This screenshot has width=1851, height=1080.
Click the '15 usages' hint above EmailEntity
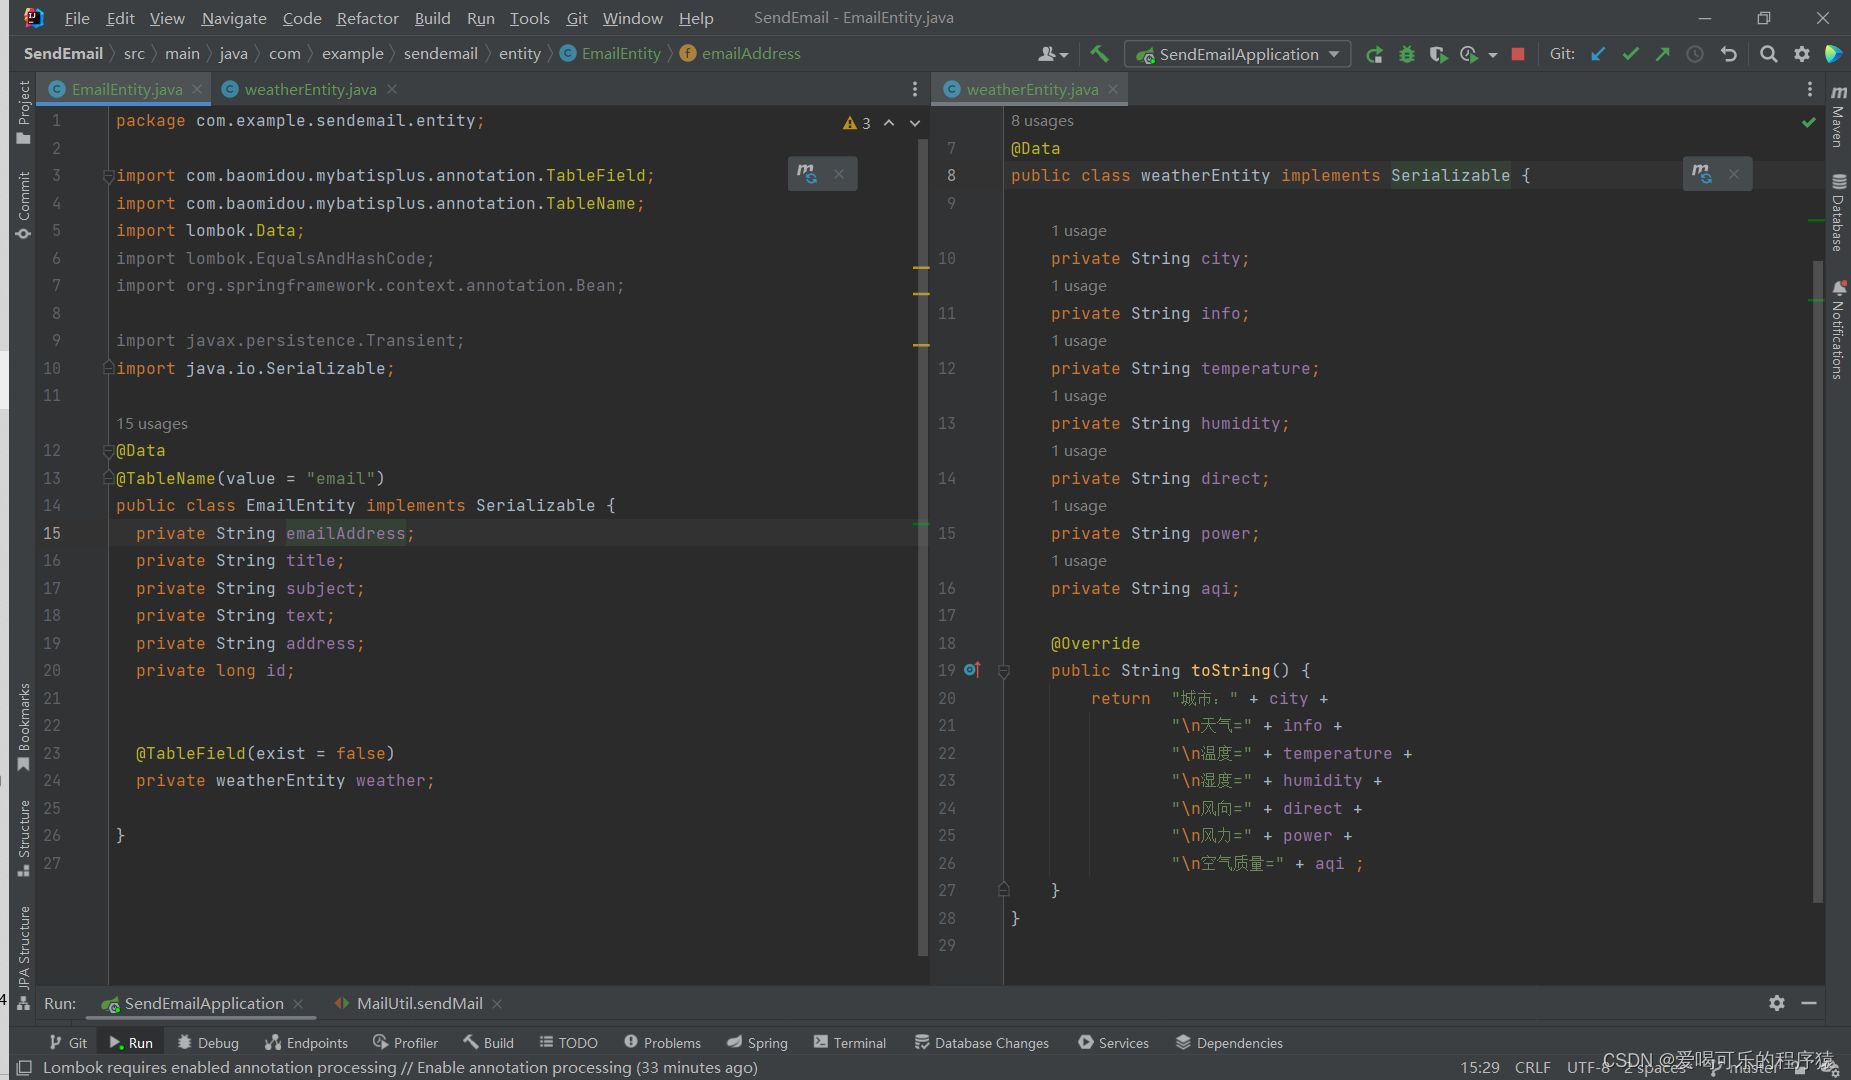coord(152,423)
